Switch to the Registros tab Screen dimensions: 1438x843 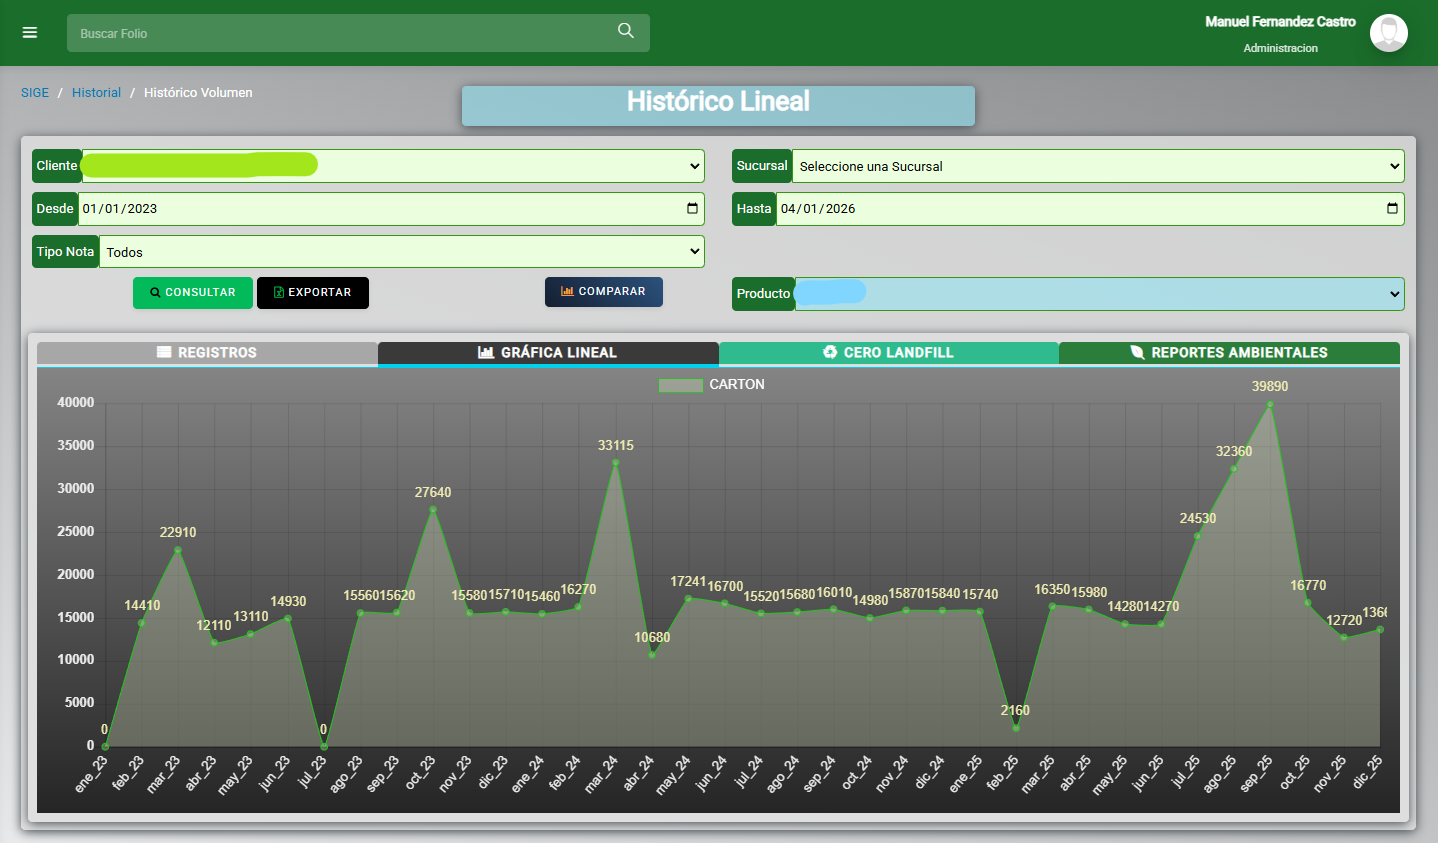pyautogui.click(x=207, y=352)
